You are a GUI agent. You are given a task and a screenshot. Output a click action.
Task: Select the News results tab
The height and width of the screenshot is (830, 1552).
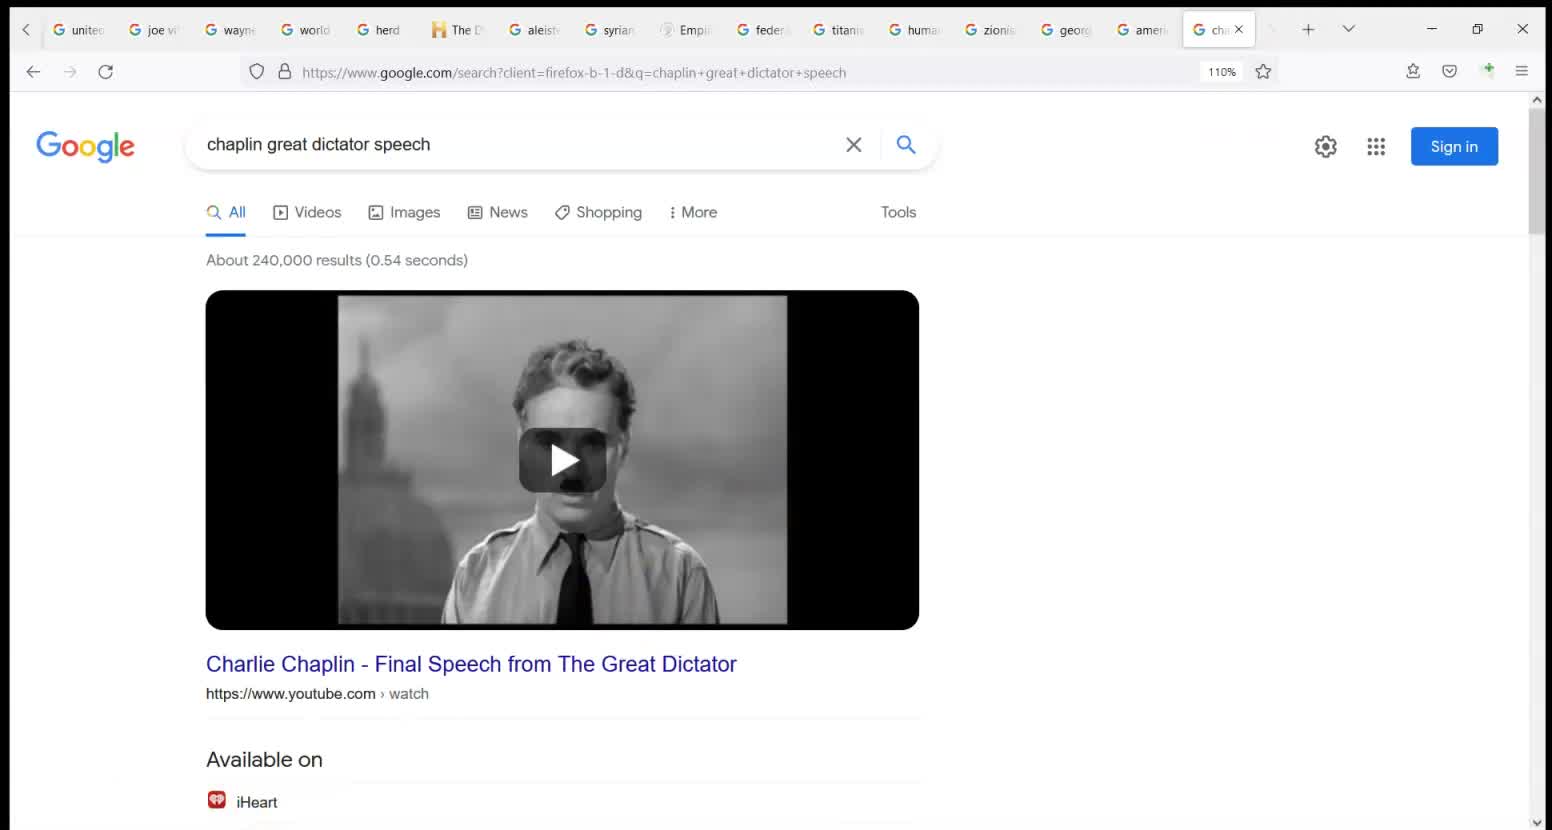pos(498,212)
